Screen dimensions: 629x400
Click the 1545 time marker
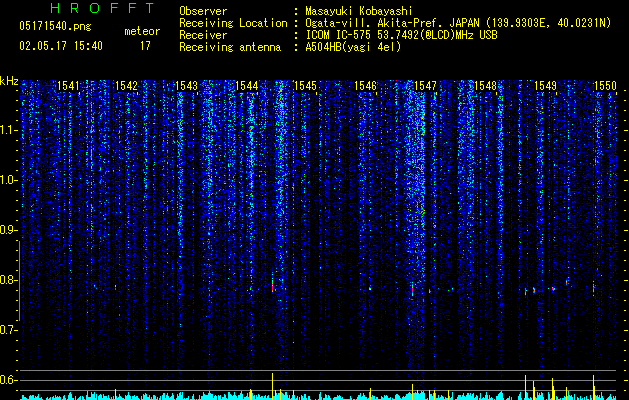(x=305, y=86)
